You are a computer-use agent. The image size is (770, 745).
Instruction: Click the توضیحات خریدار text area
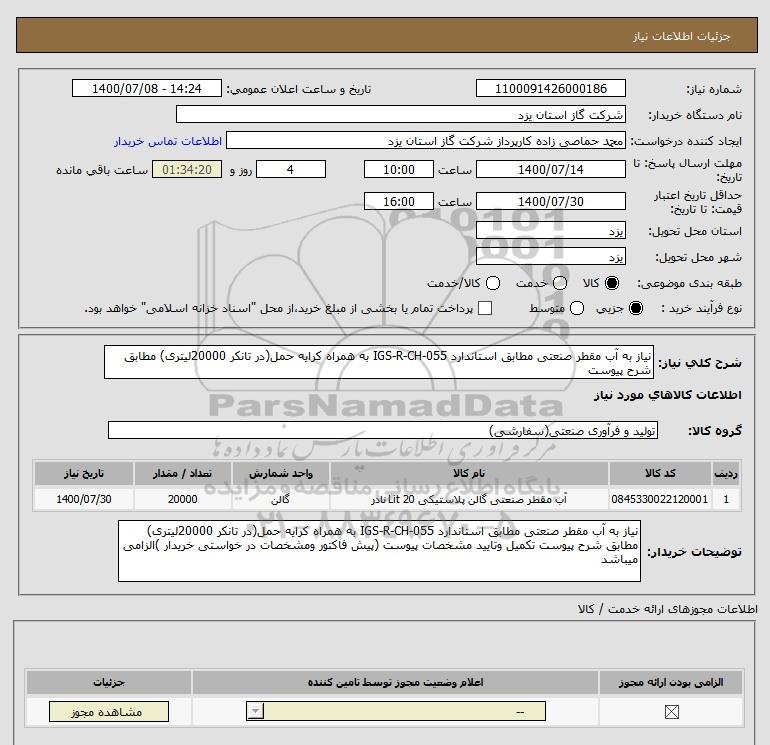pyautogui.click(x=379, y=551)
